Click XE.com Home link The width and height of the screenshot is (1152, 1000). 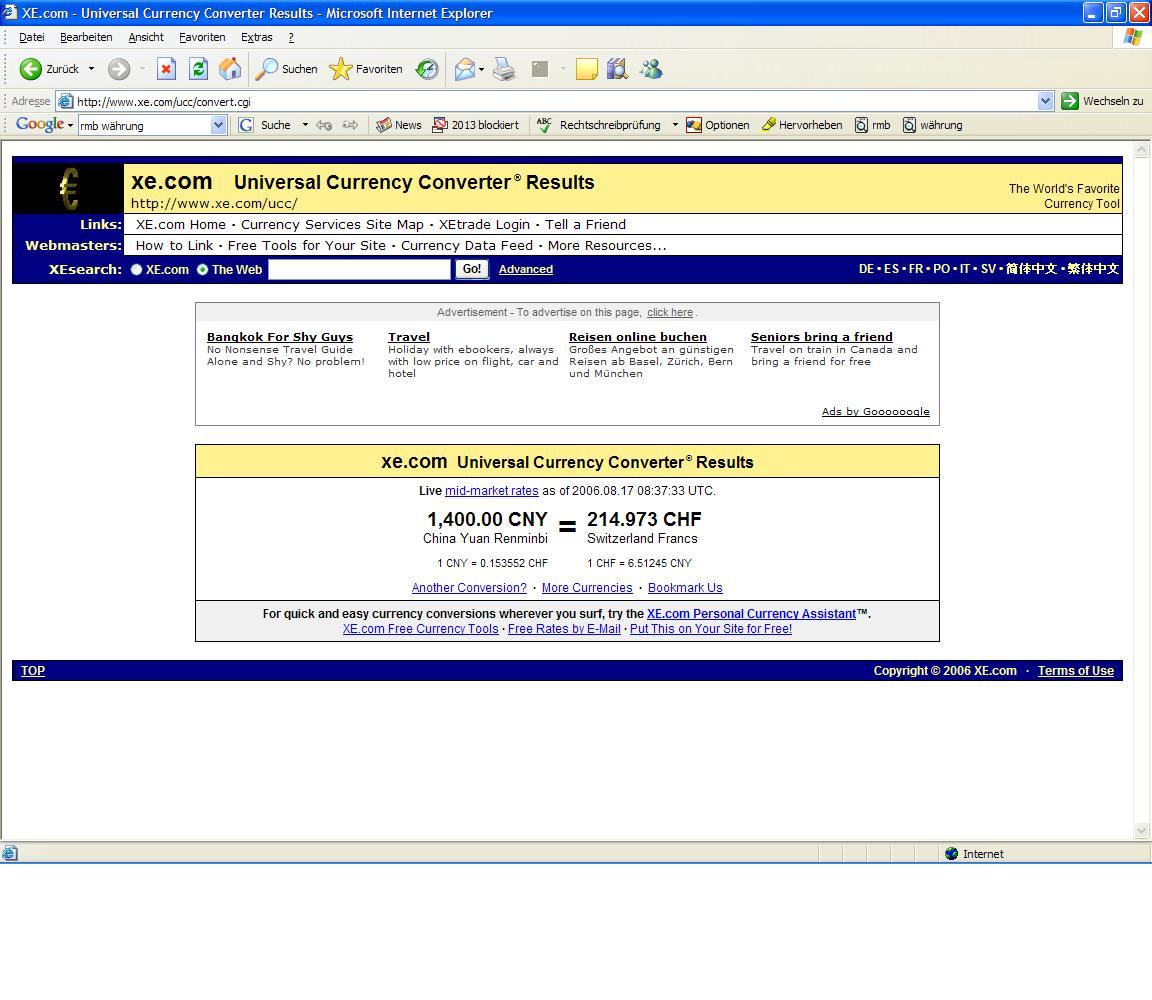[181, 225]
